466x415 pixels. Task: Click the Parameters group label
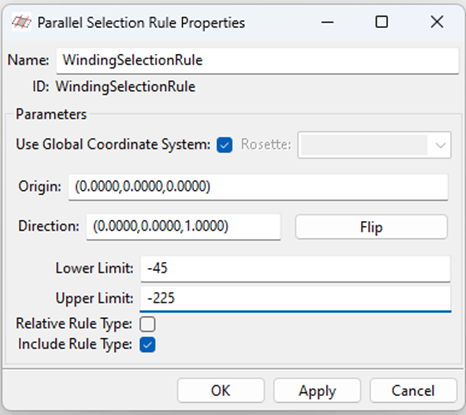click(x=51, y=114)
